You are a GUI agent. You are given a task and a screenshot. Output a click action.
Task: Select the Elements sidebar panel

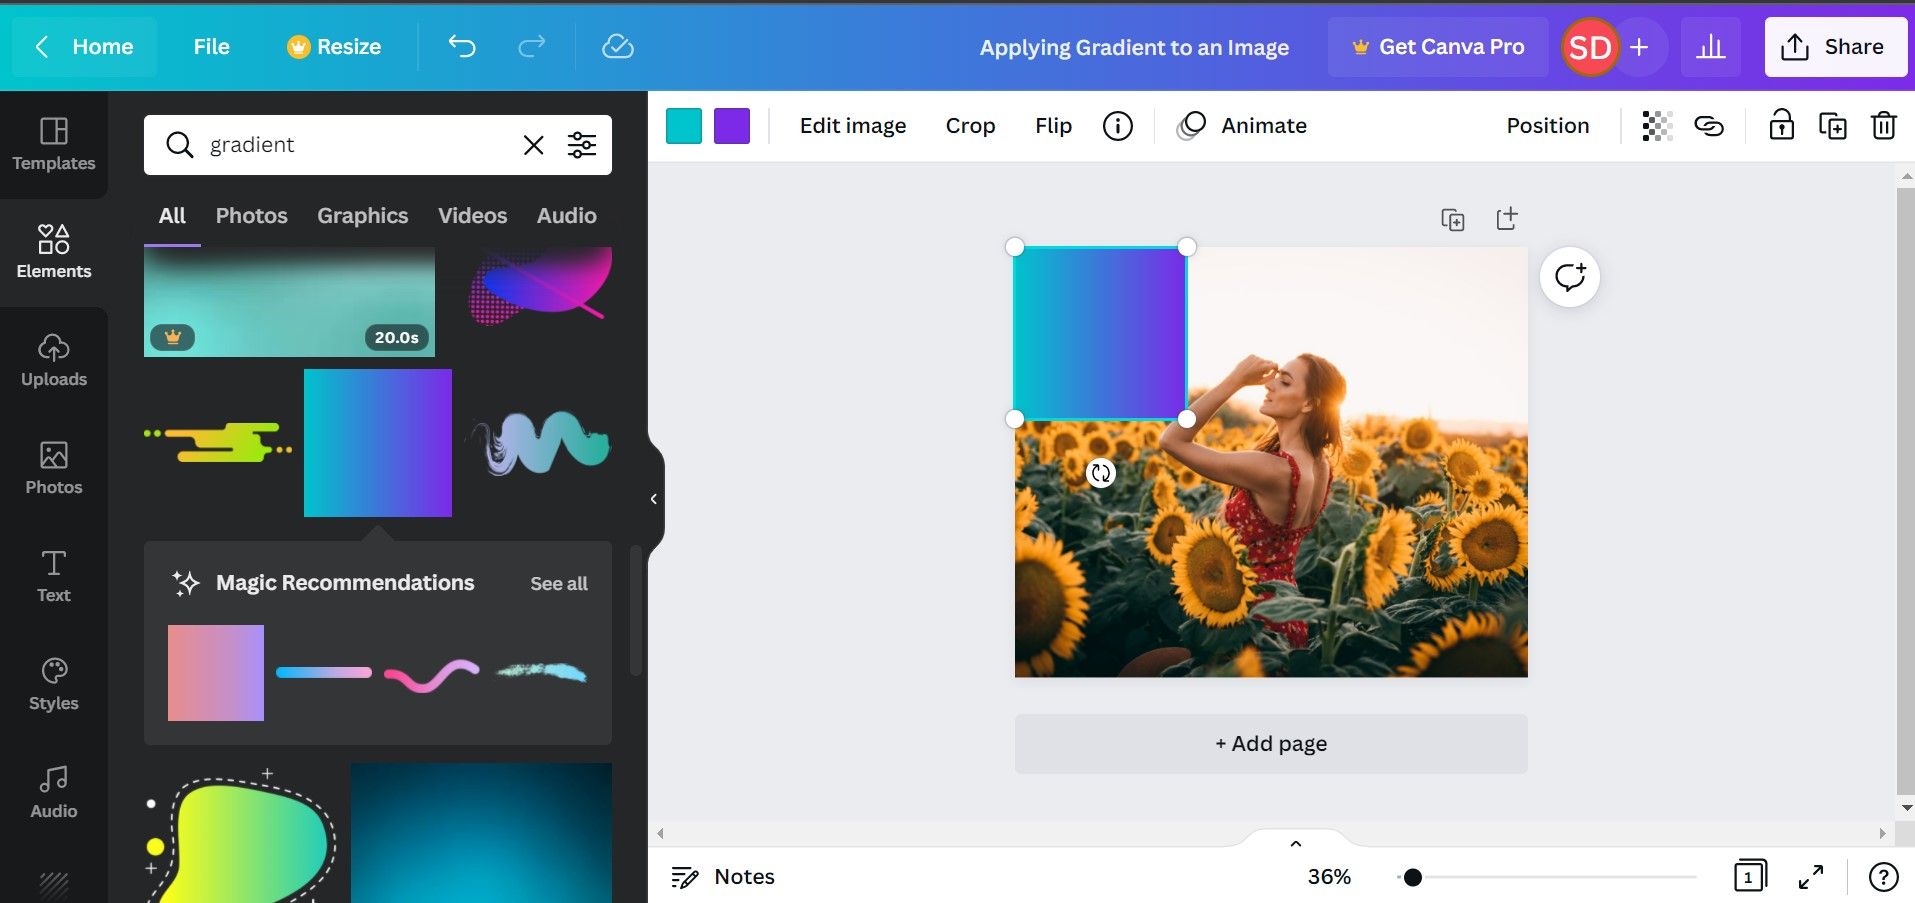click(54, 253)
